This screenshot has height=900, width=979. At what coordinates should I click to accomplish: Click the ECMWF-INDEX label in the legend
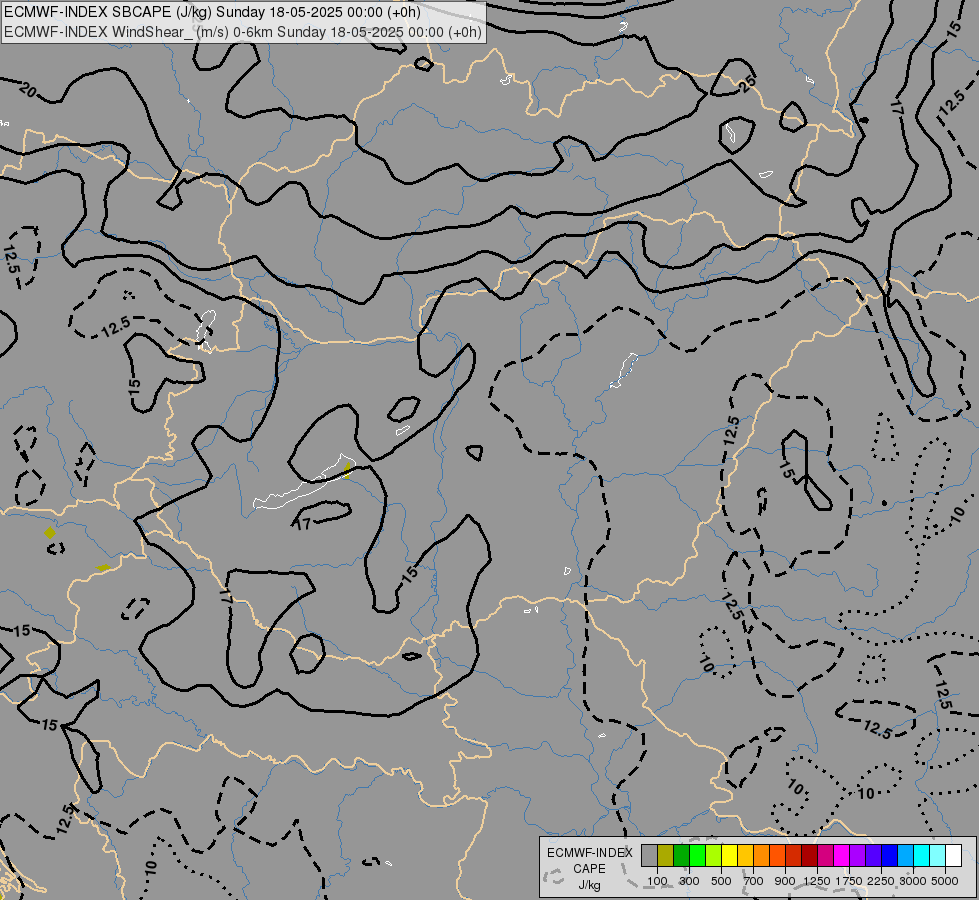pyautogui.click(x=589, y=853)
